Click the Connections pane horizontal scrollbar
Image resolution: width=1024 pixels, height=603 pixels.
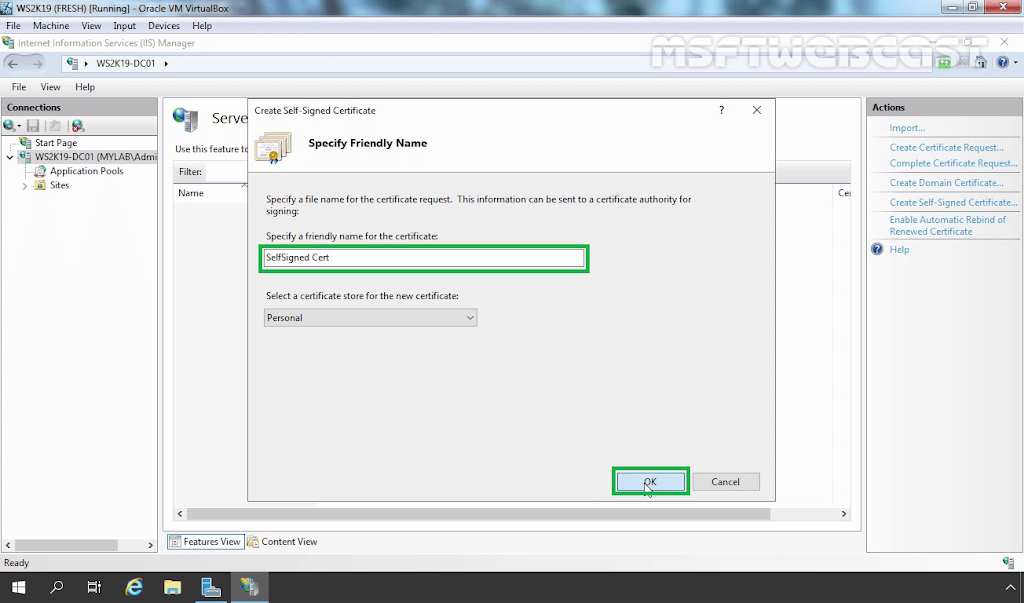[x=66, y=545]
